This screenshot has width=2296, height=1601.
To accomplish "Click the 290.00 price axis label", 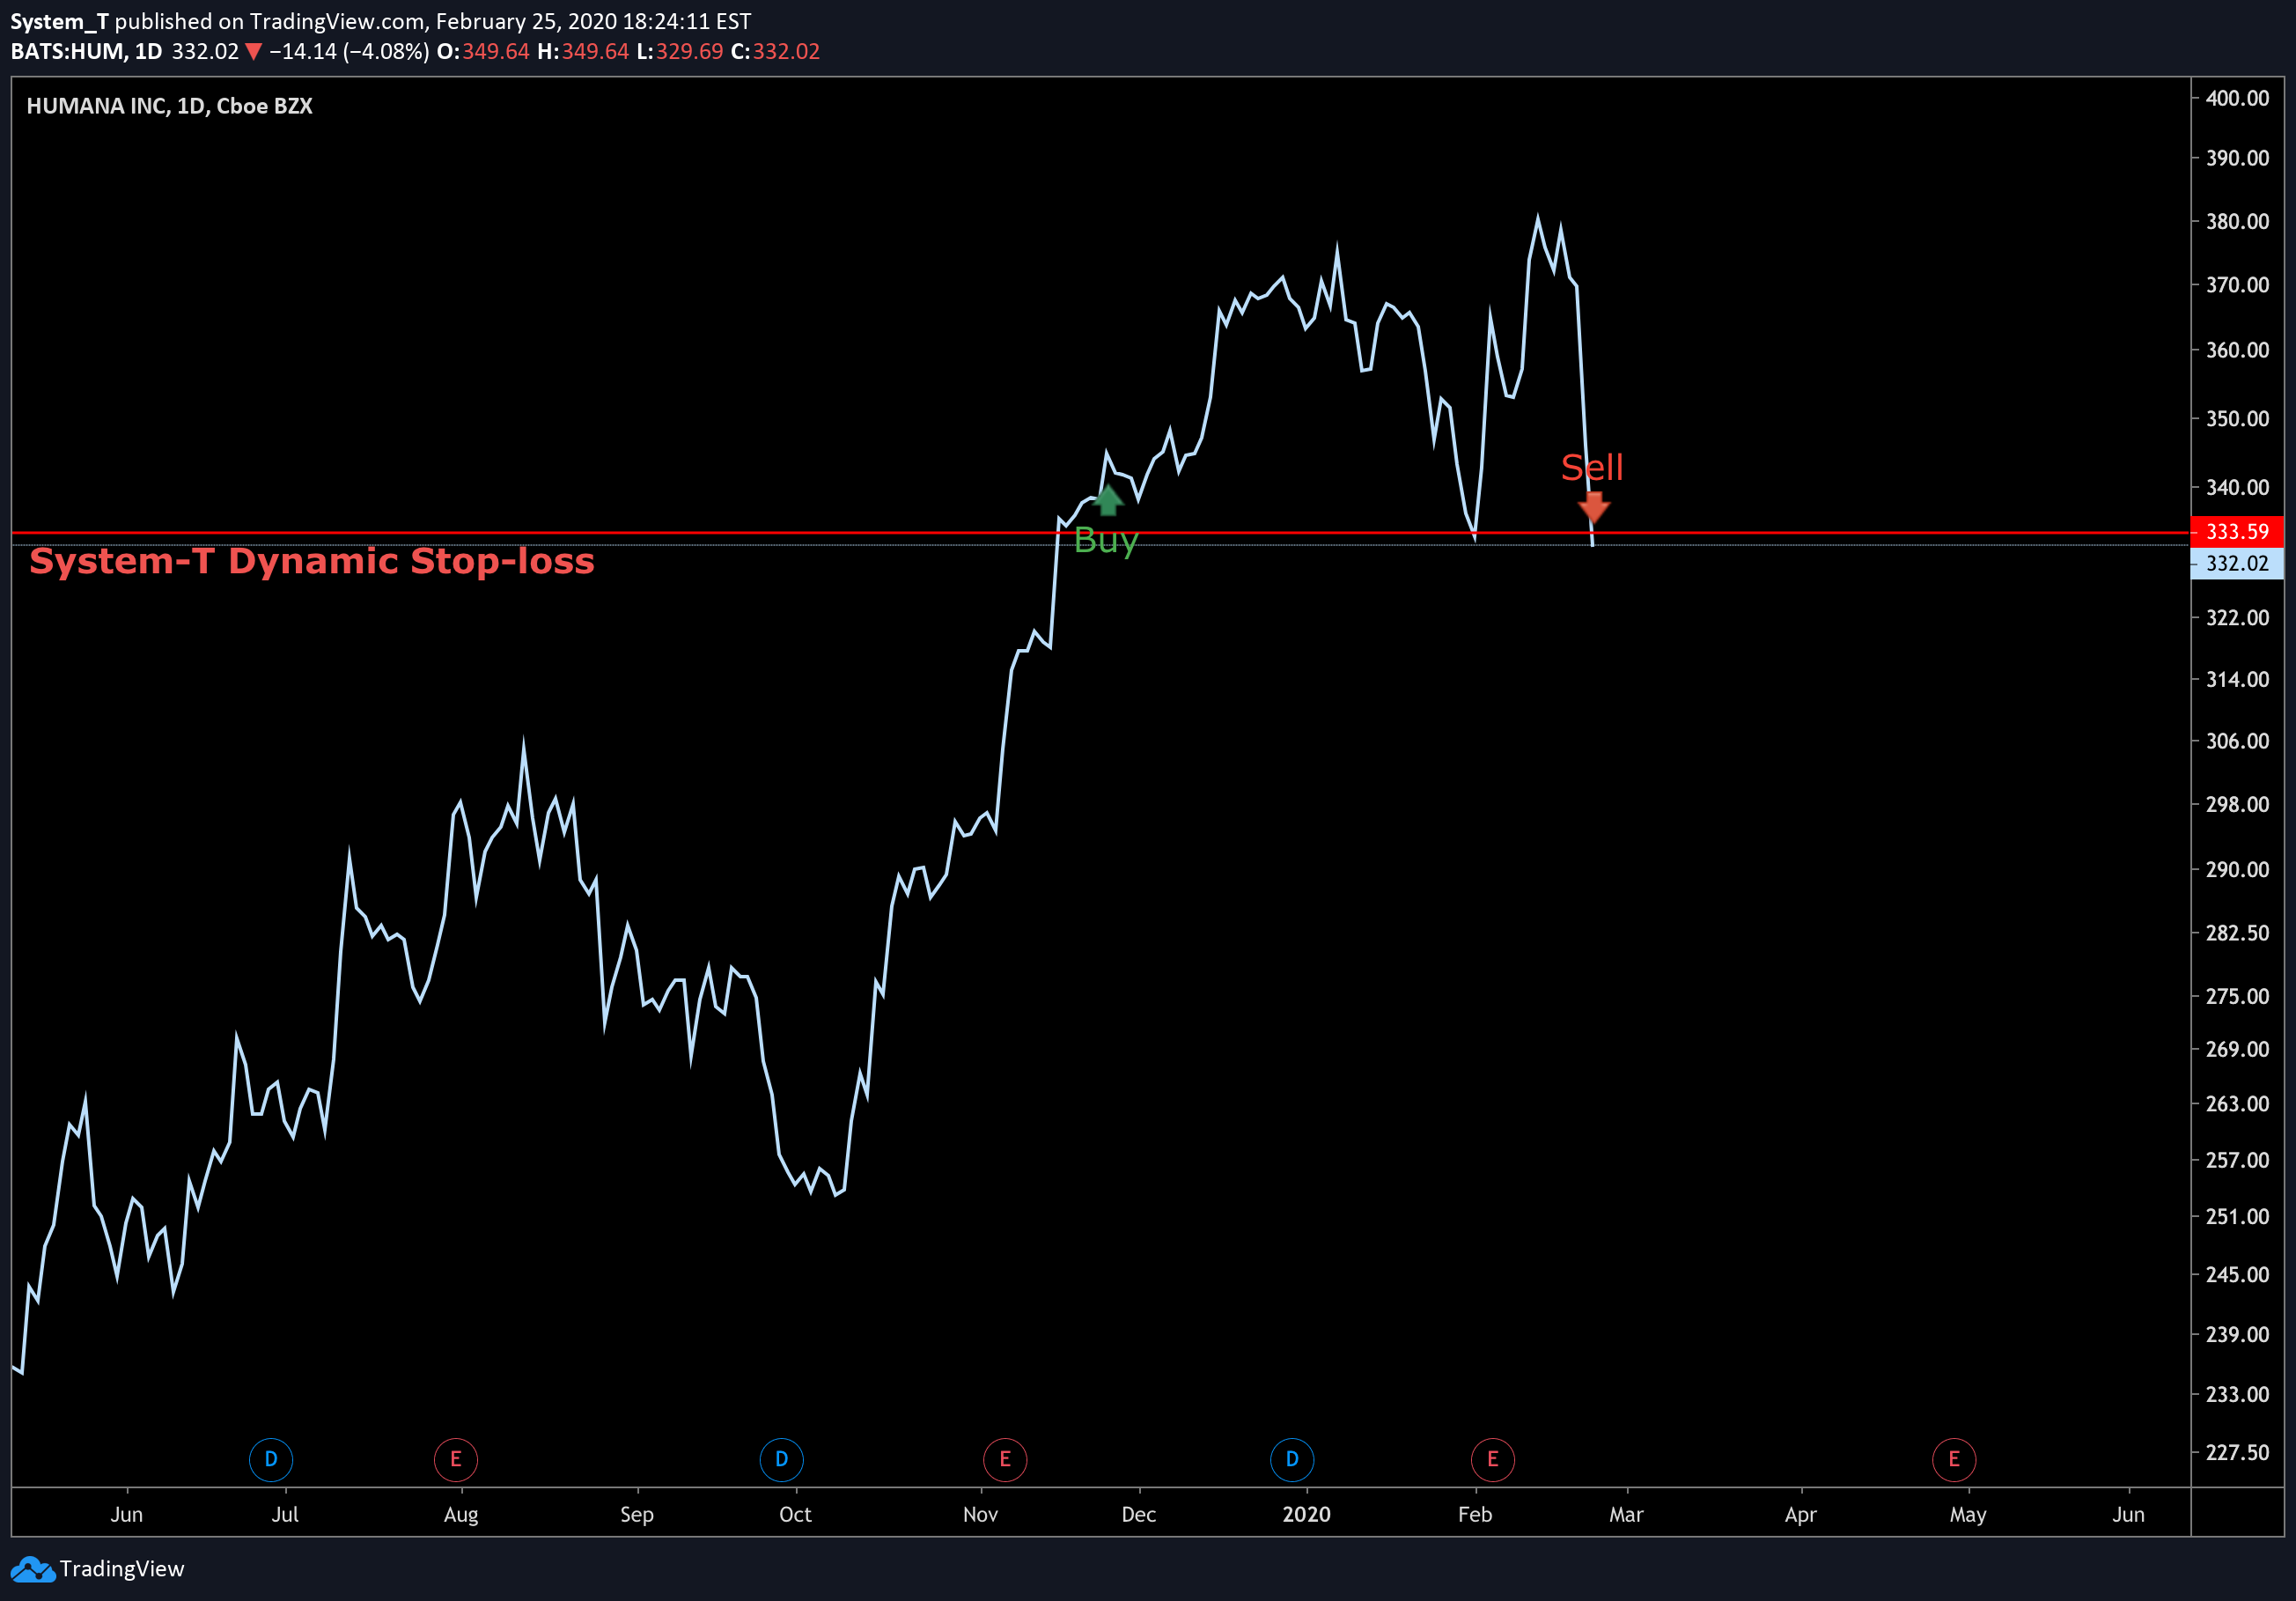I will pyautogui.click(x=2237, y=869).
